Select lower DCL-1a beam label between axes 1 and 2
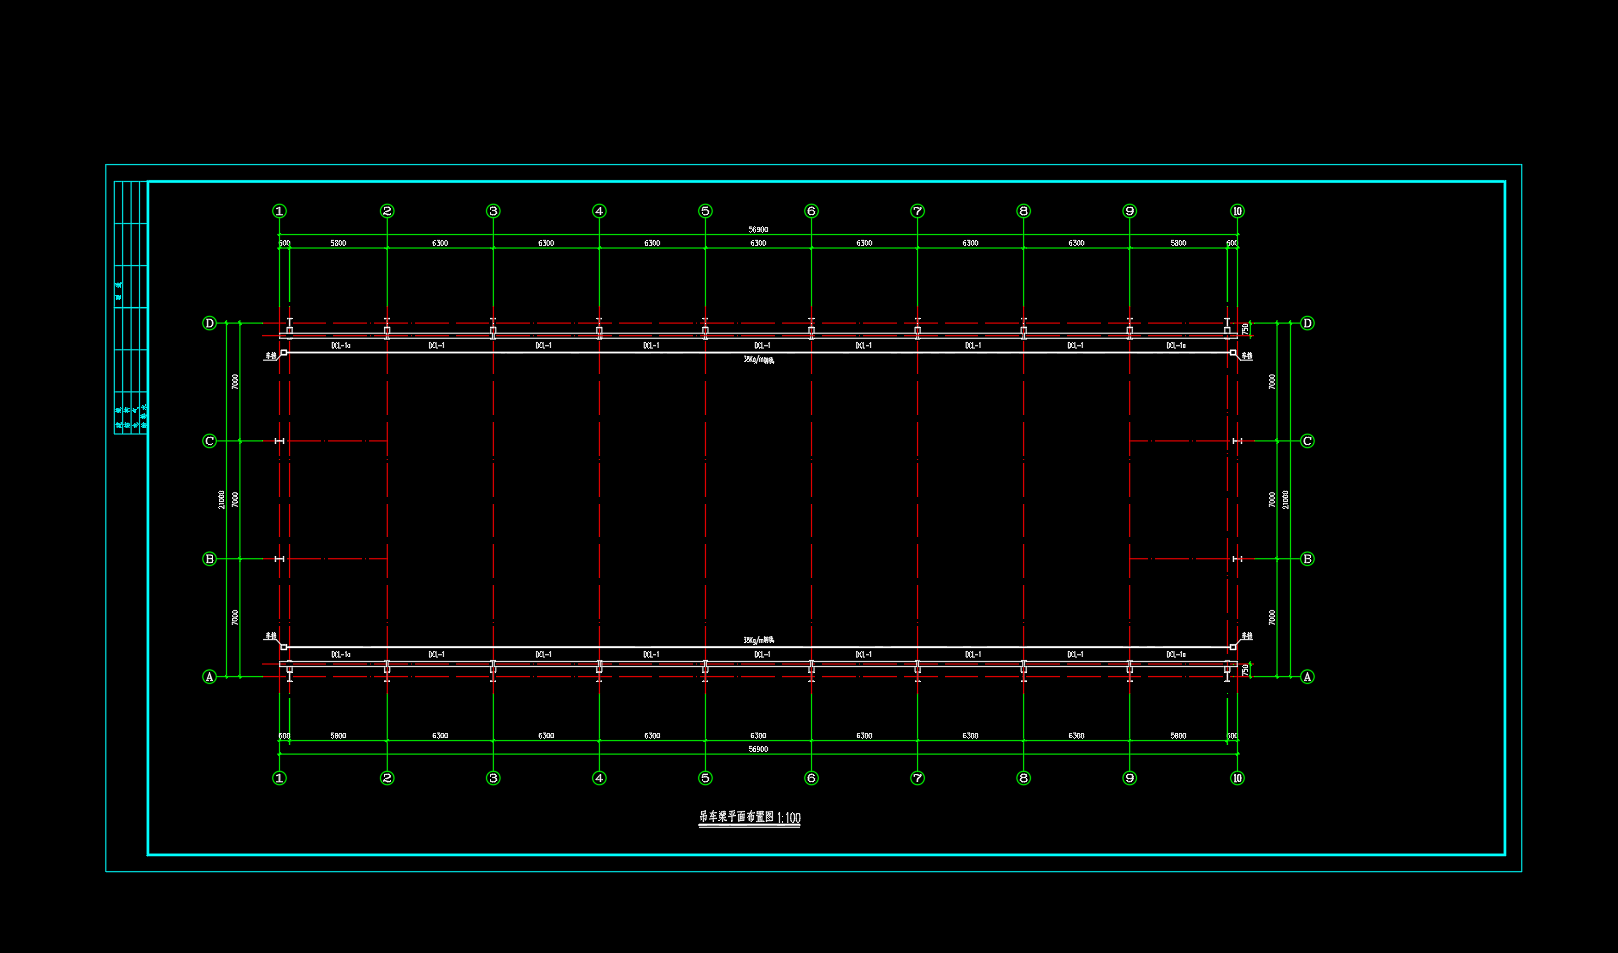 click(x=340, y=655)
